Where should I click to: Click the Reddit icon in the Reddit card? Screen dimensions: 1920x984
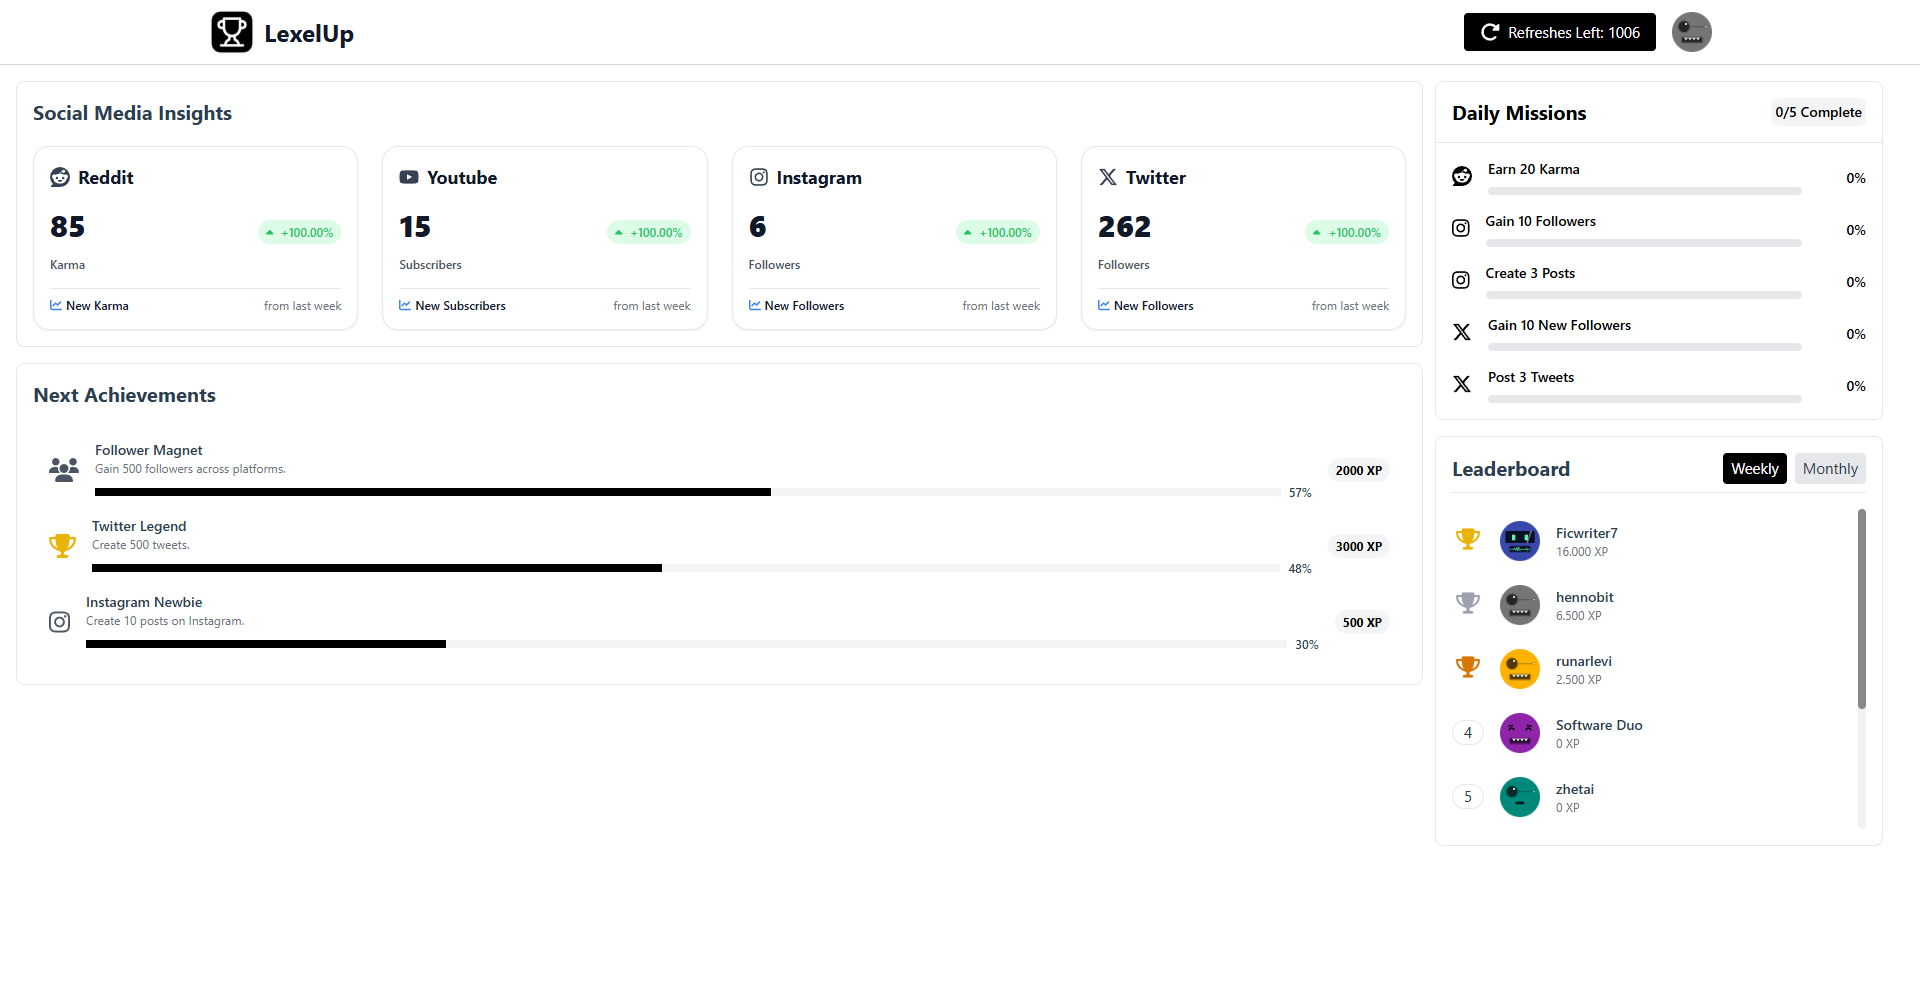click(x=60, y=177)
